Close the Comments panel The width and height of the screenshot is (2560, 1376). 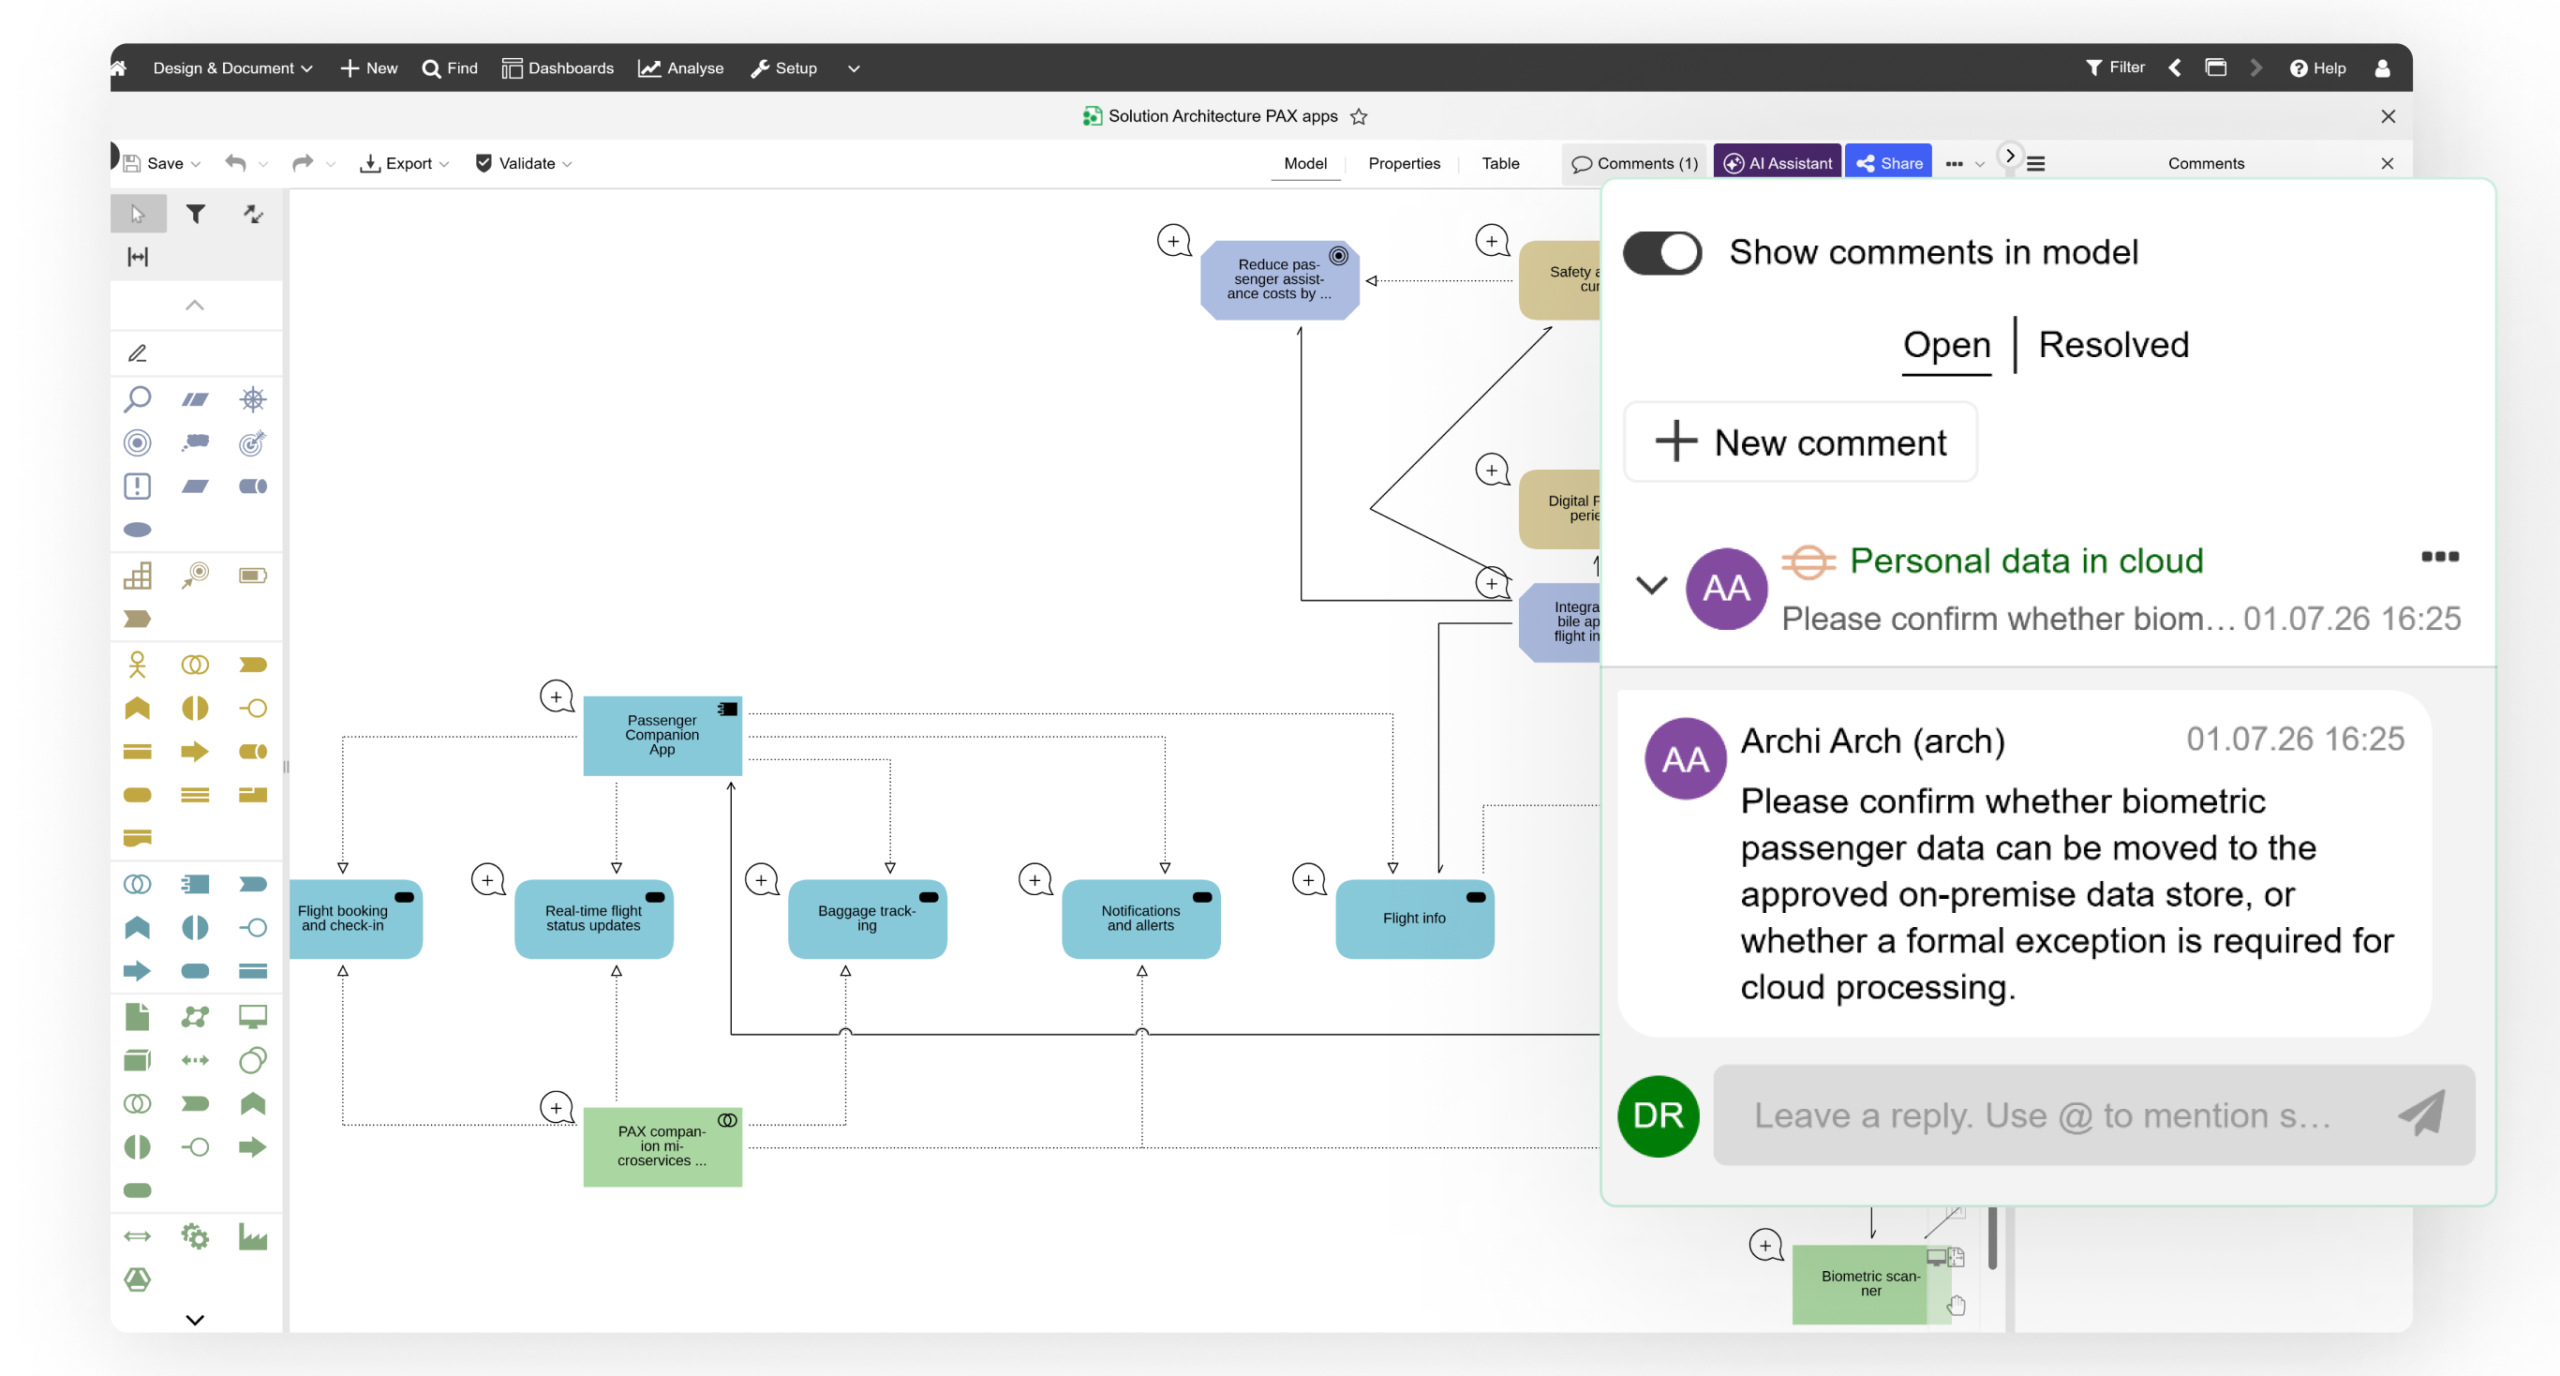tap(2387, 163)
